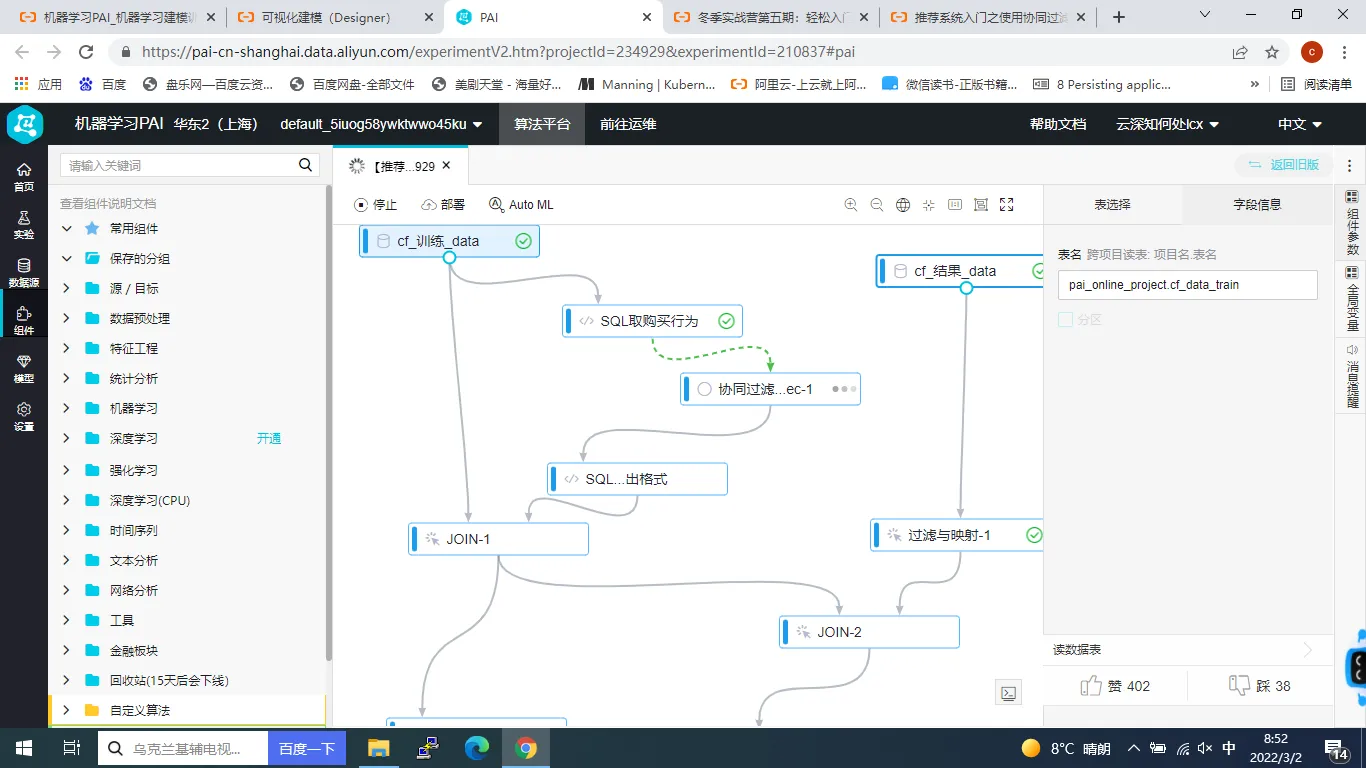Expand the 机器学习 folder
This screenshot has width=1366, height=768.
pyautogui.click(x=67, y=408)
